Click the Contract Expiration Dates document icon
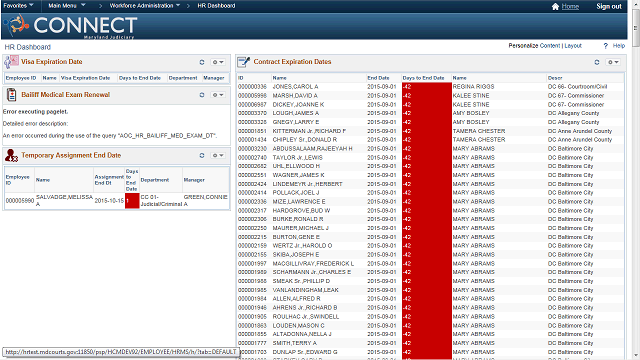Screen dimensions: 640x360 click(x=244, y=62)
